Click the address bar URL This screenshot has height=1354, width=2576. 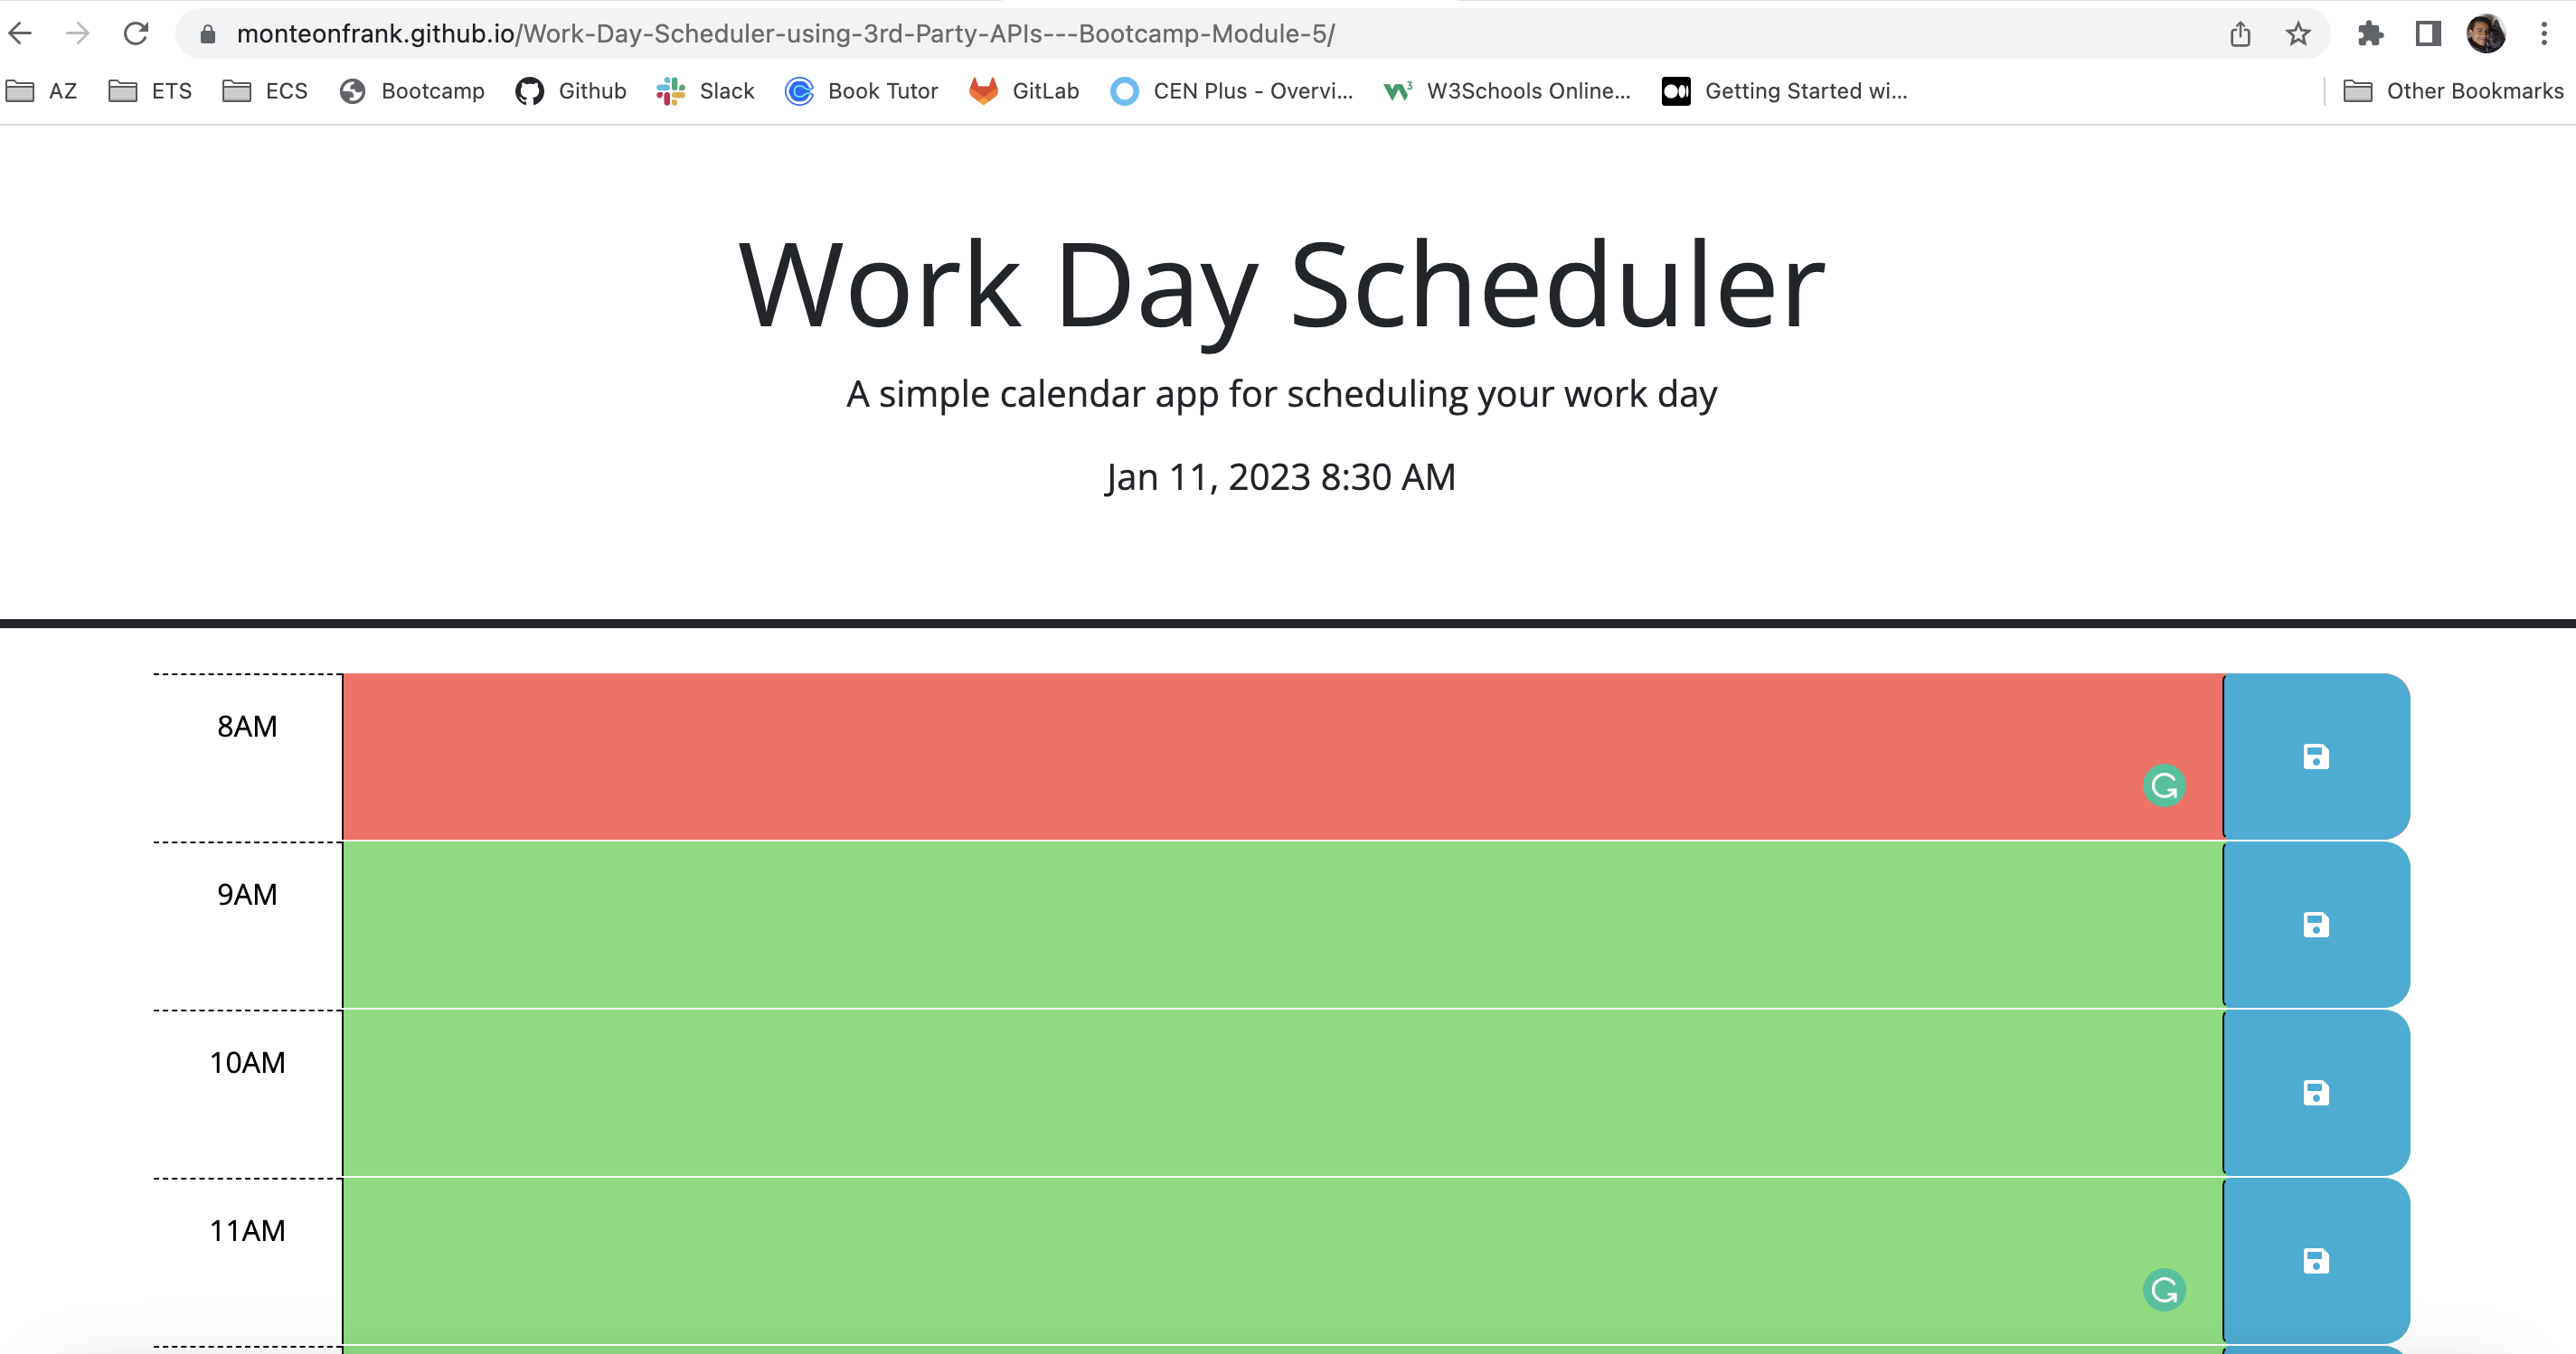[785, 33]
